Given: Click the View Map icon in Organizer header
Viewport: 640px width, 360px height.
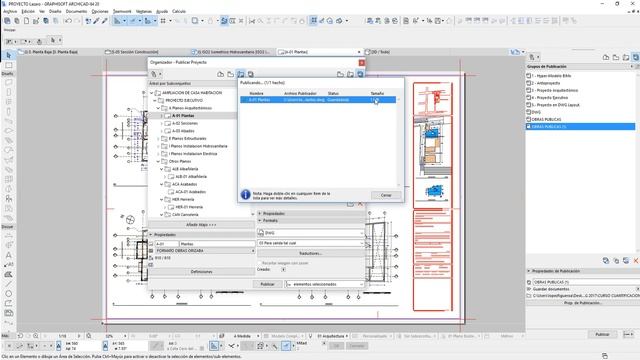Looking at the screenshot, I should click(x=231, y=74).
